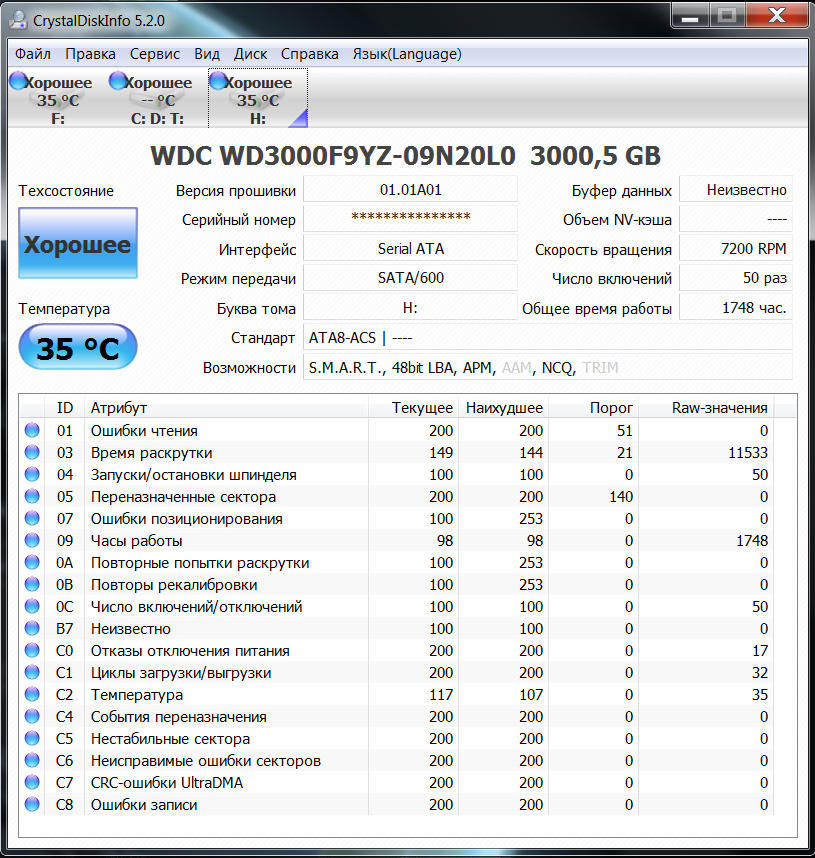Click the status orb for Переназначенные сектора

tap(32, 496)
